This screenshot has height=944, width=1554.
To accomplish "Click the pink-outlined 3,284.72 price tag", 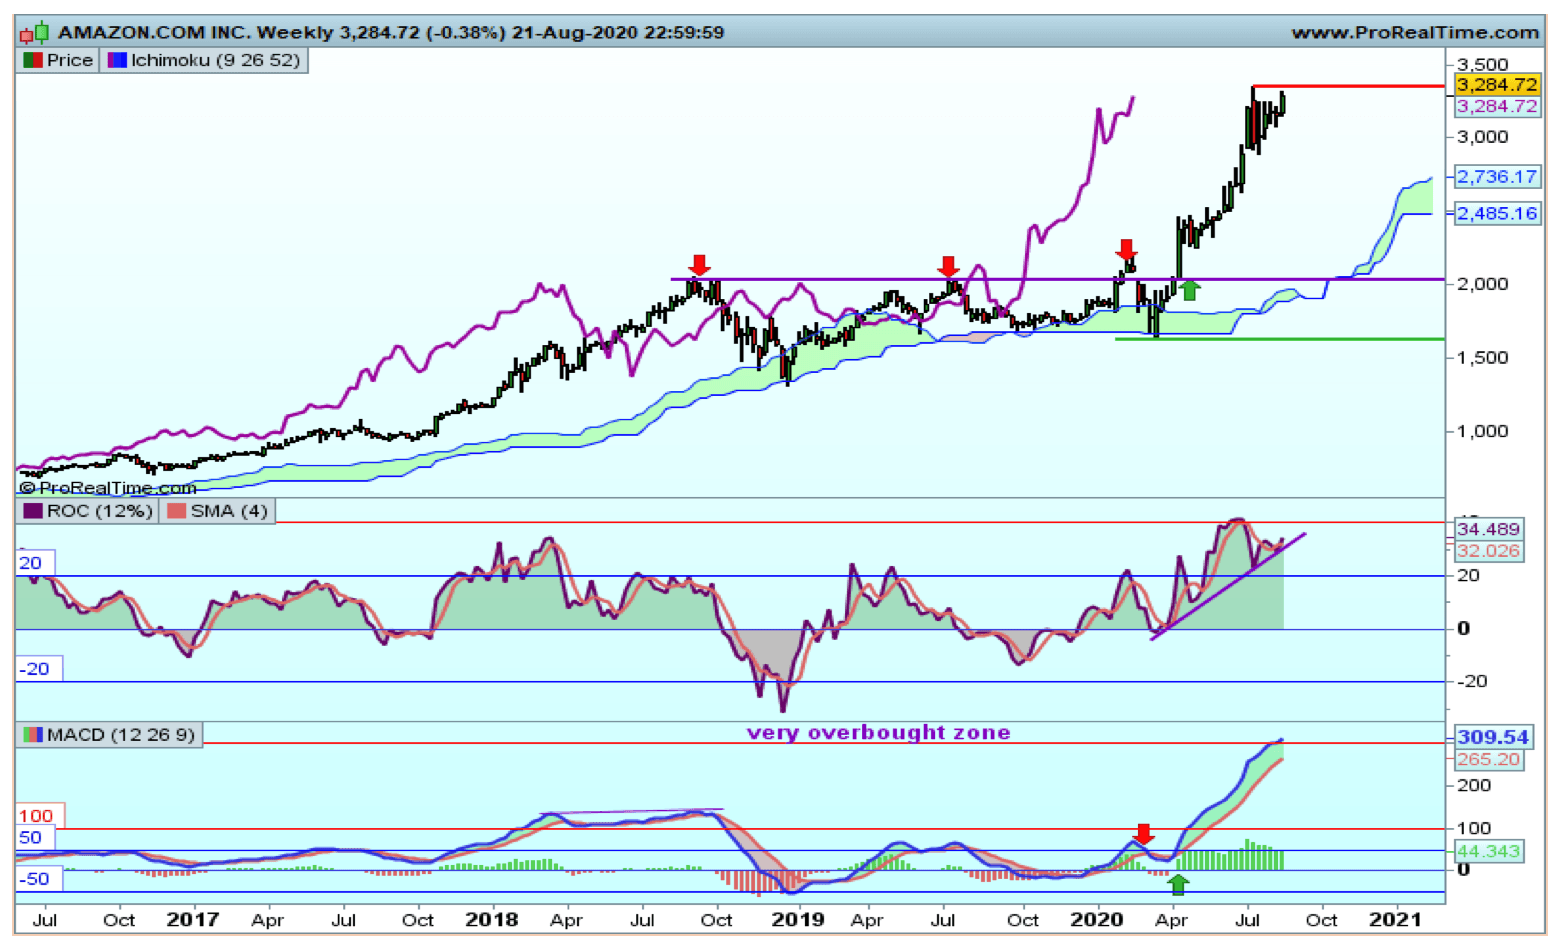I will pyautogui.click(x=1497, y=107).
